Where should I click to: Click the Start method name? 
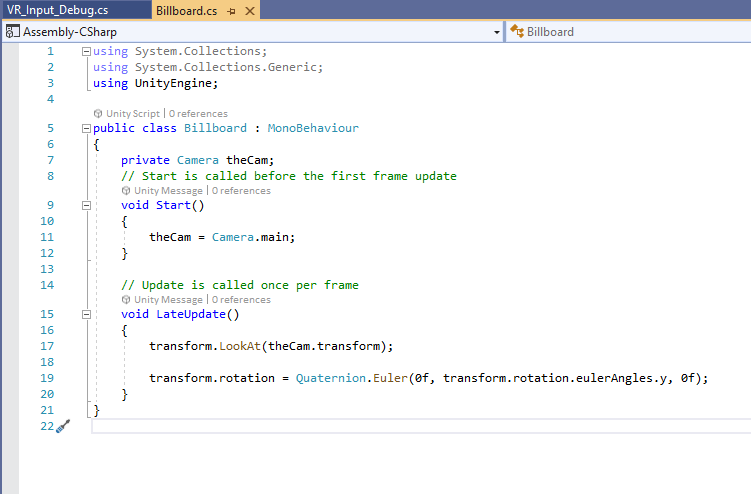click(x=173, y=206)
